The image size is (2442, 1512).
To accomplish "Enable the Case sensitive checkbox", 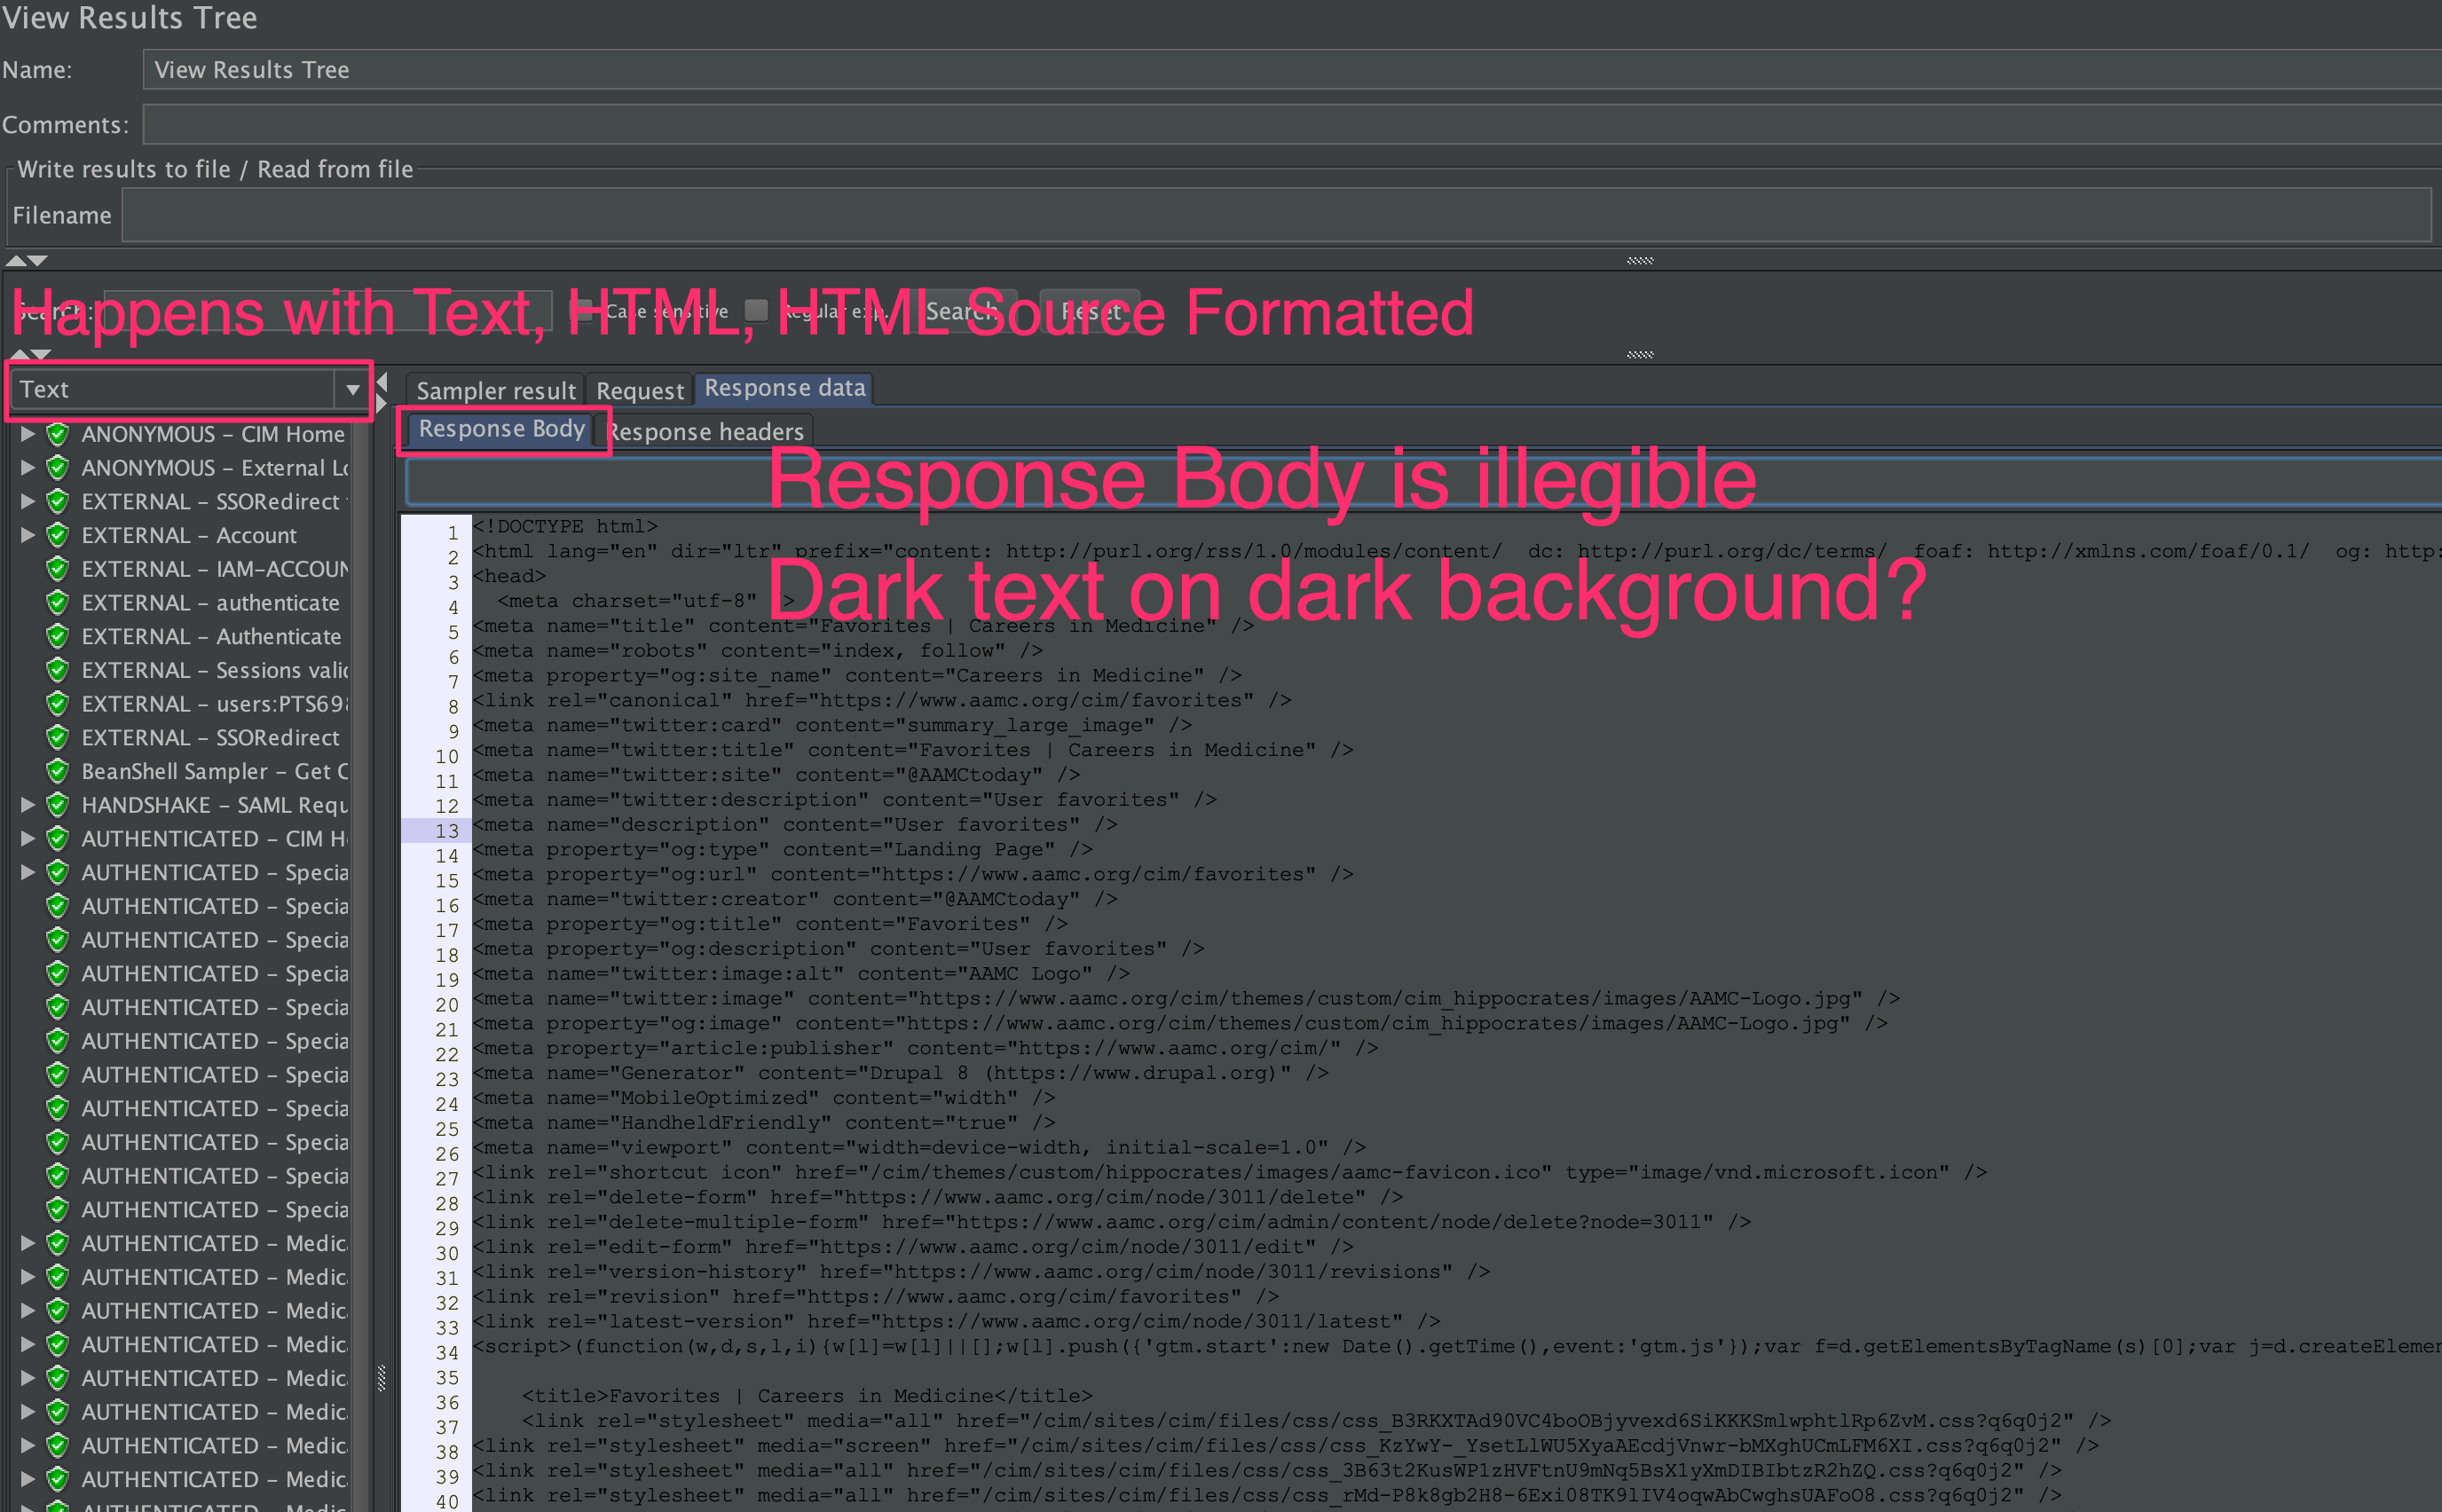I will coord(581,311).
